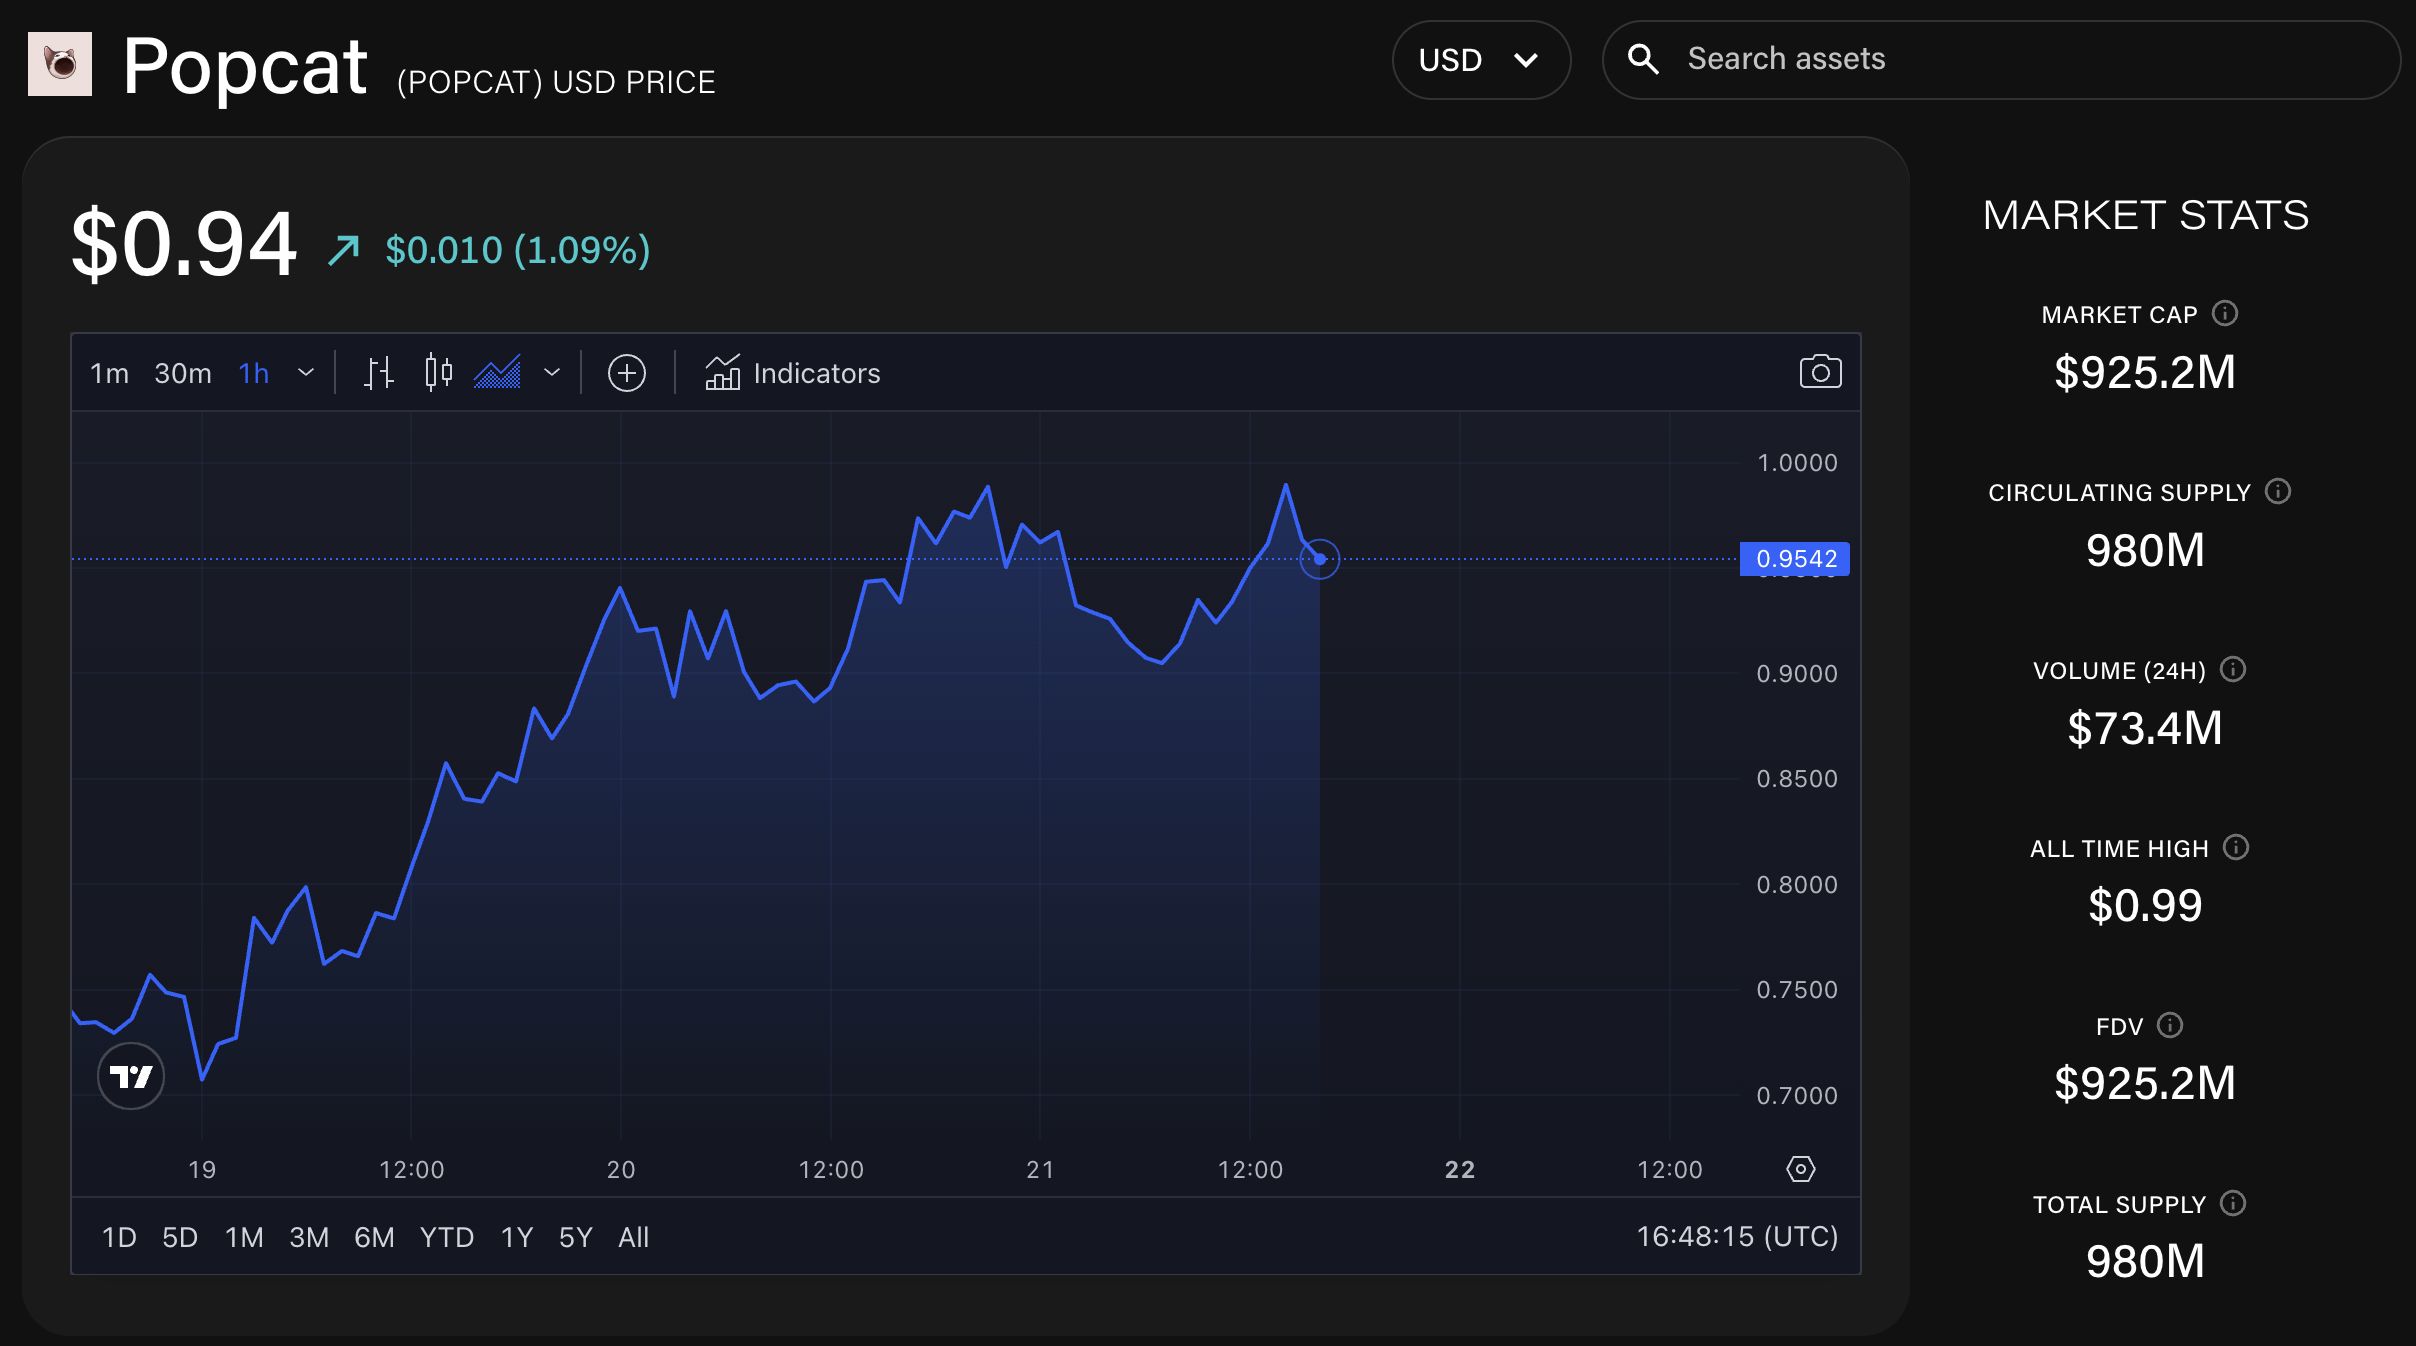Click the $925.2M market cap value
The width and height of the screenshot is (2416, 1346).
coord(2145,372)
